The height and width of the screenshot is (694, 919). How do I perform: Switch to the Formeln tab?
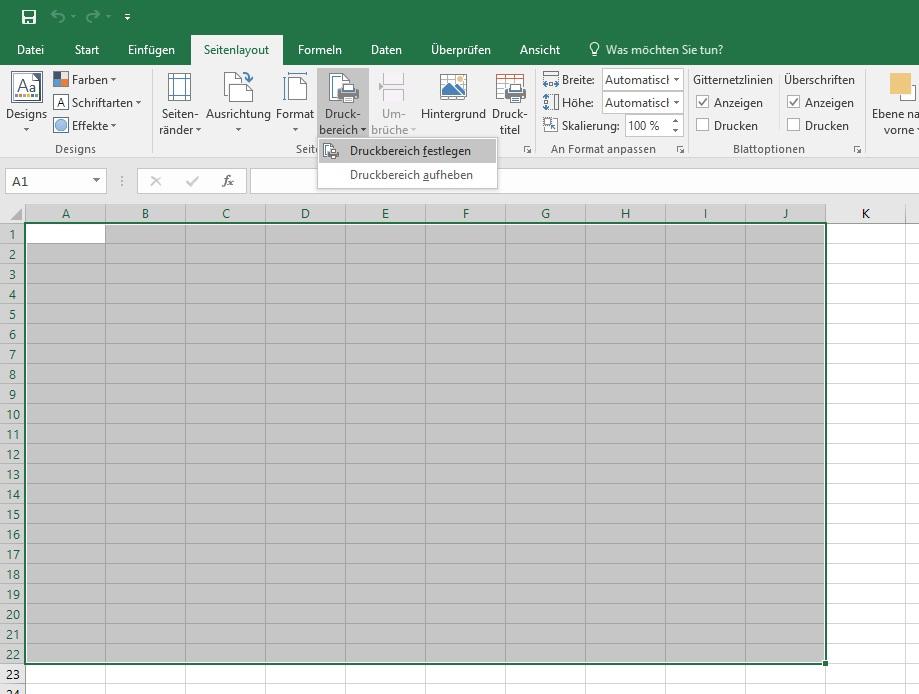click(319, 50)
